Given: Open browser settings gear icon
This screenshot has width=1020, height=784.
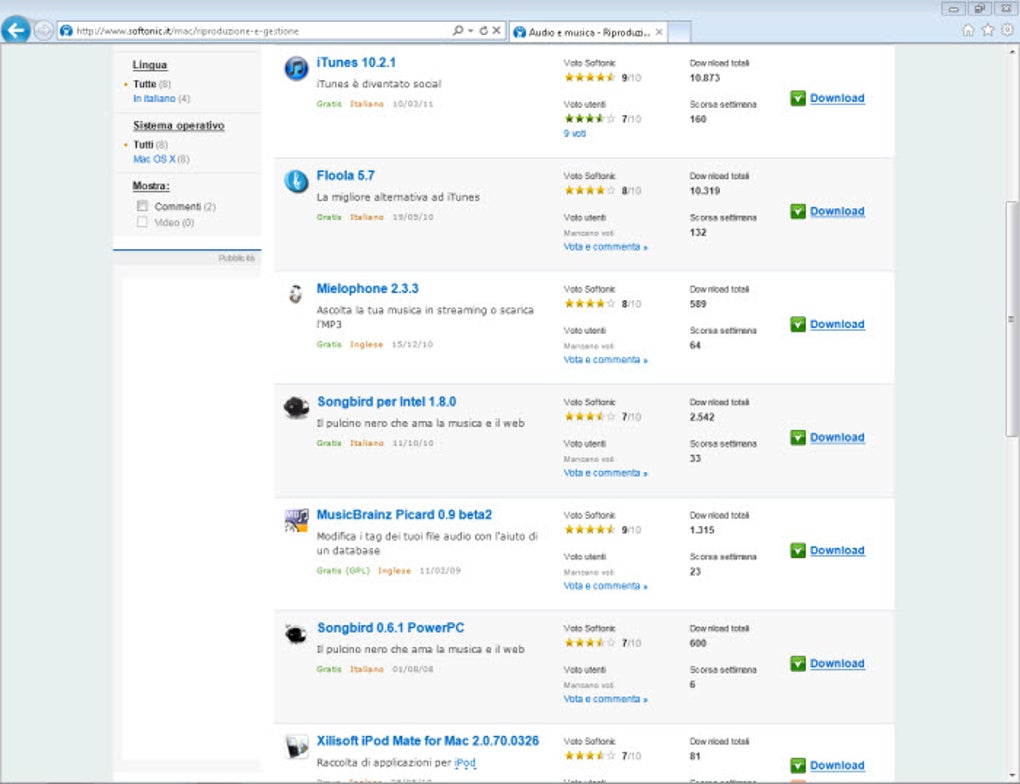Looking at the screenshot, I should tap(1007, 30).
